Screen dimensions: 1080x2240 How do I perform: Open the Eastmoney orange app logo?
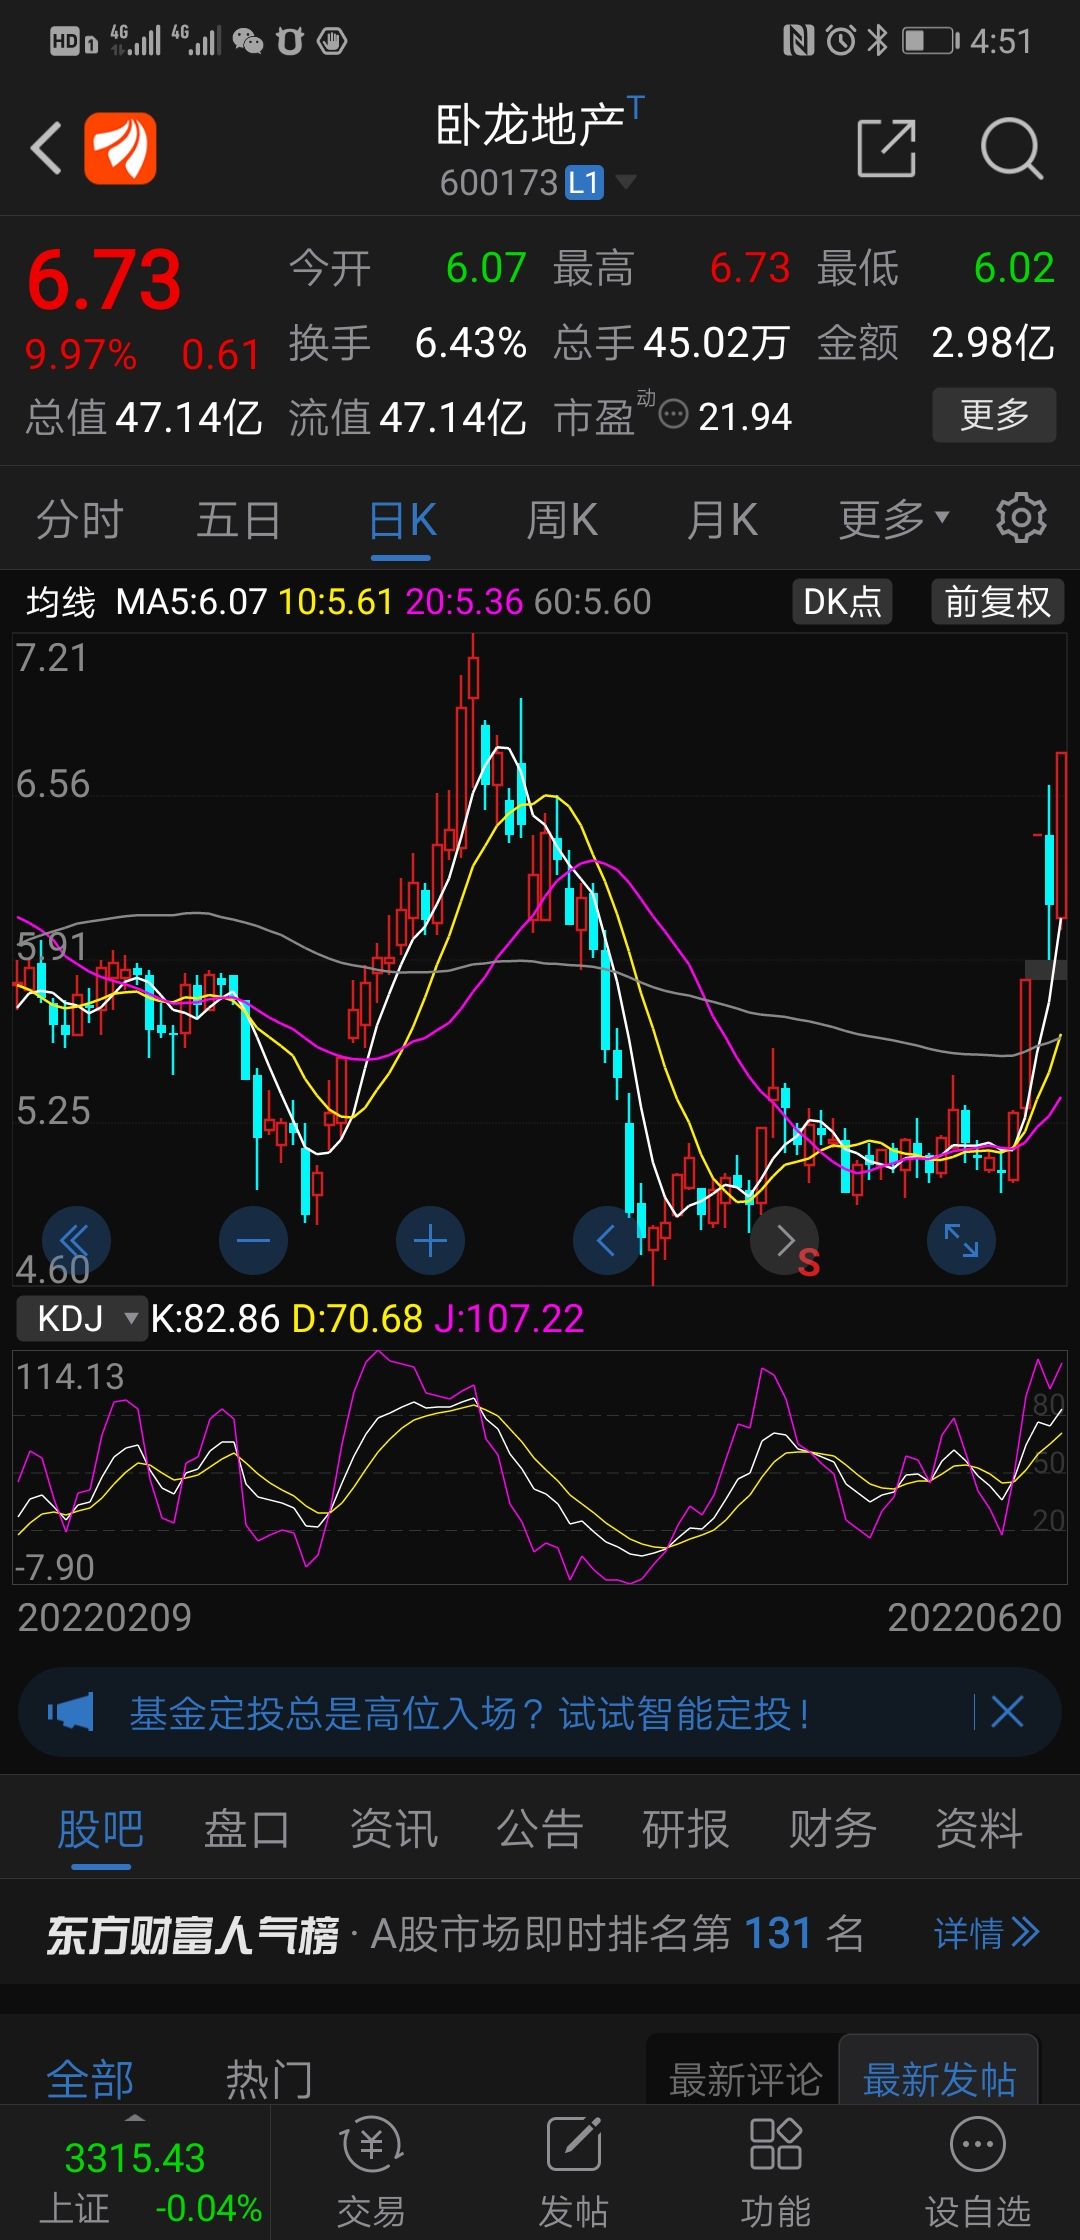point(120,148)
